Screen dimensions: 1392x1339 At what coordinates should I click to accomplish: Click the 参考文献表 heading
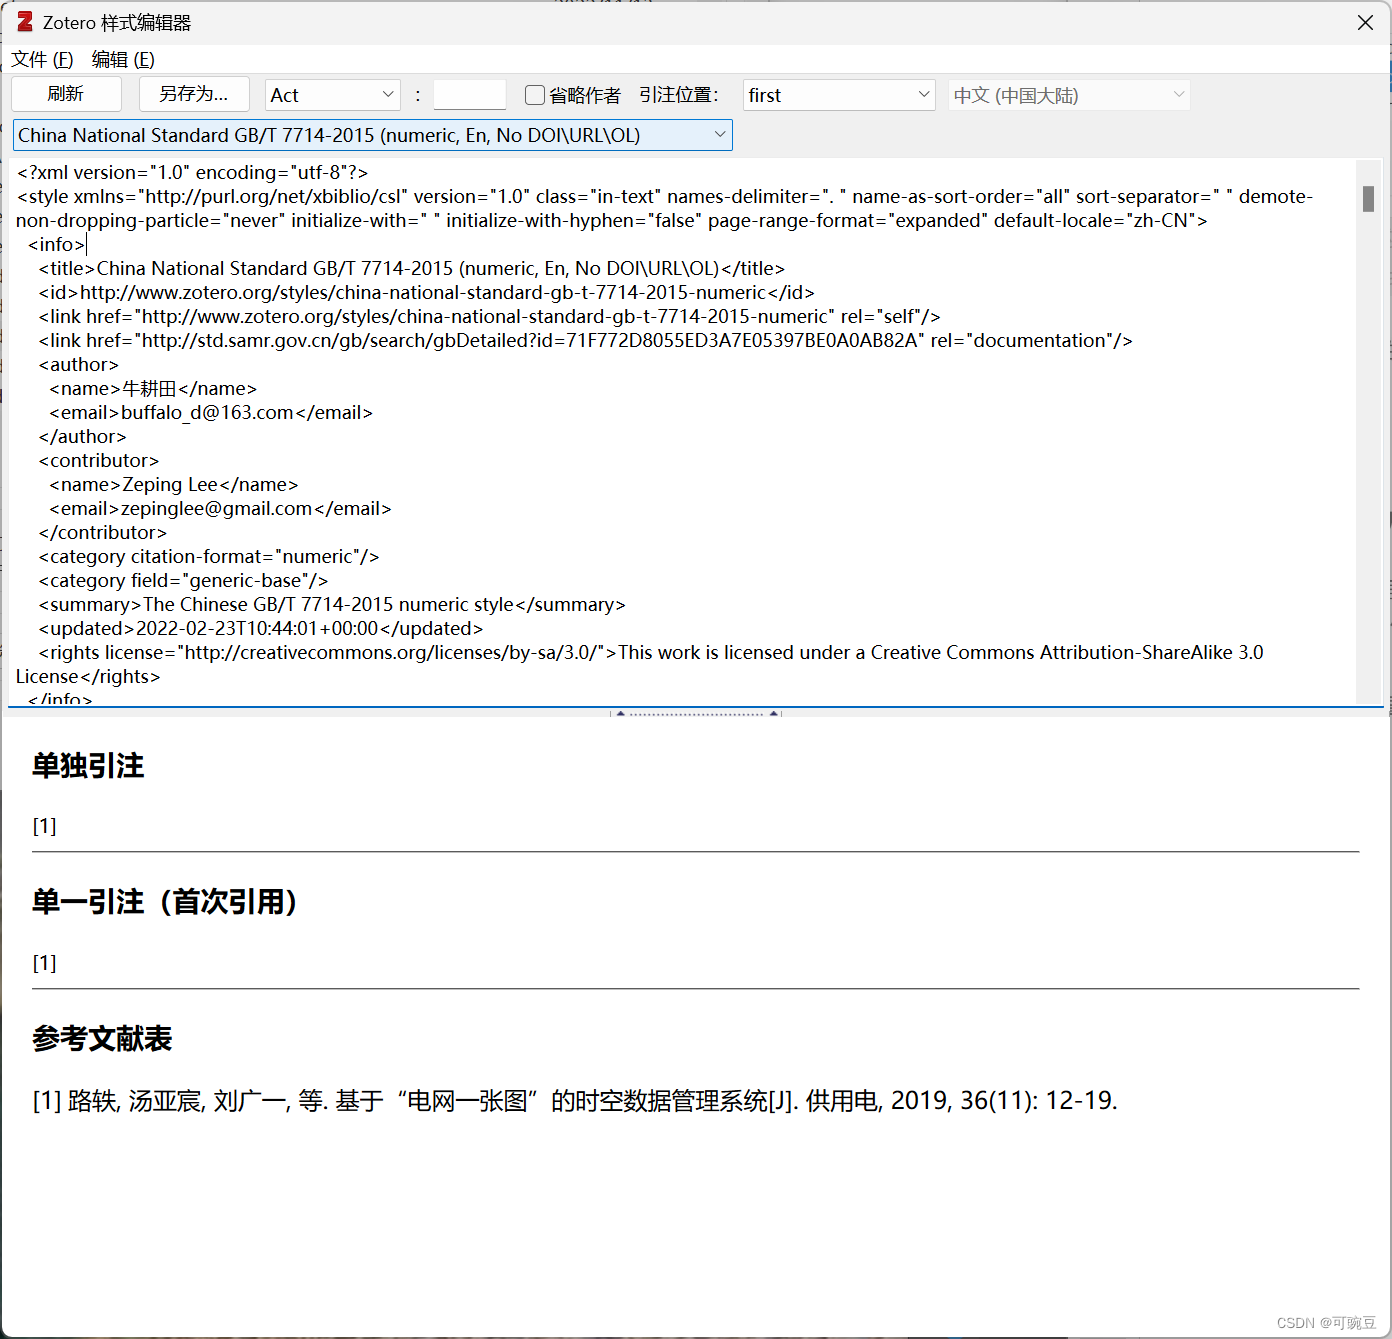point(102,1039)
